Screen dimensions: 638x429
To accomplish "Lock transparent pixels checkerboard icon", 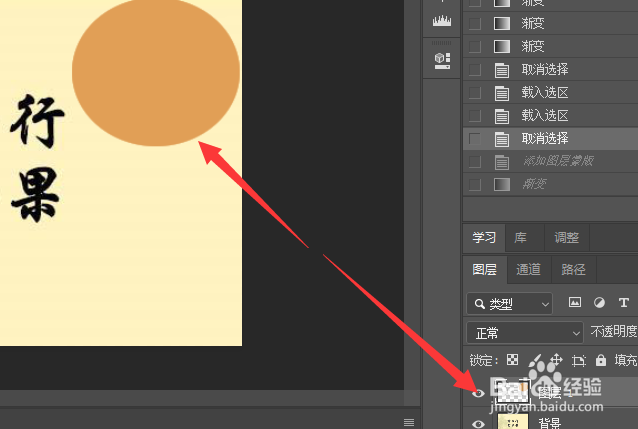I will [512, 360].
